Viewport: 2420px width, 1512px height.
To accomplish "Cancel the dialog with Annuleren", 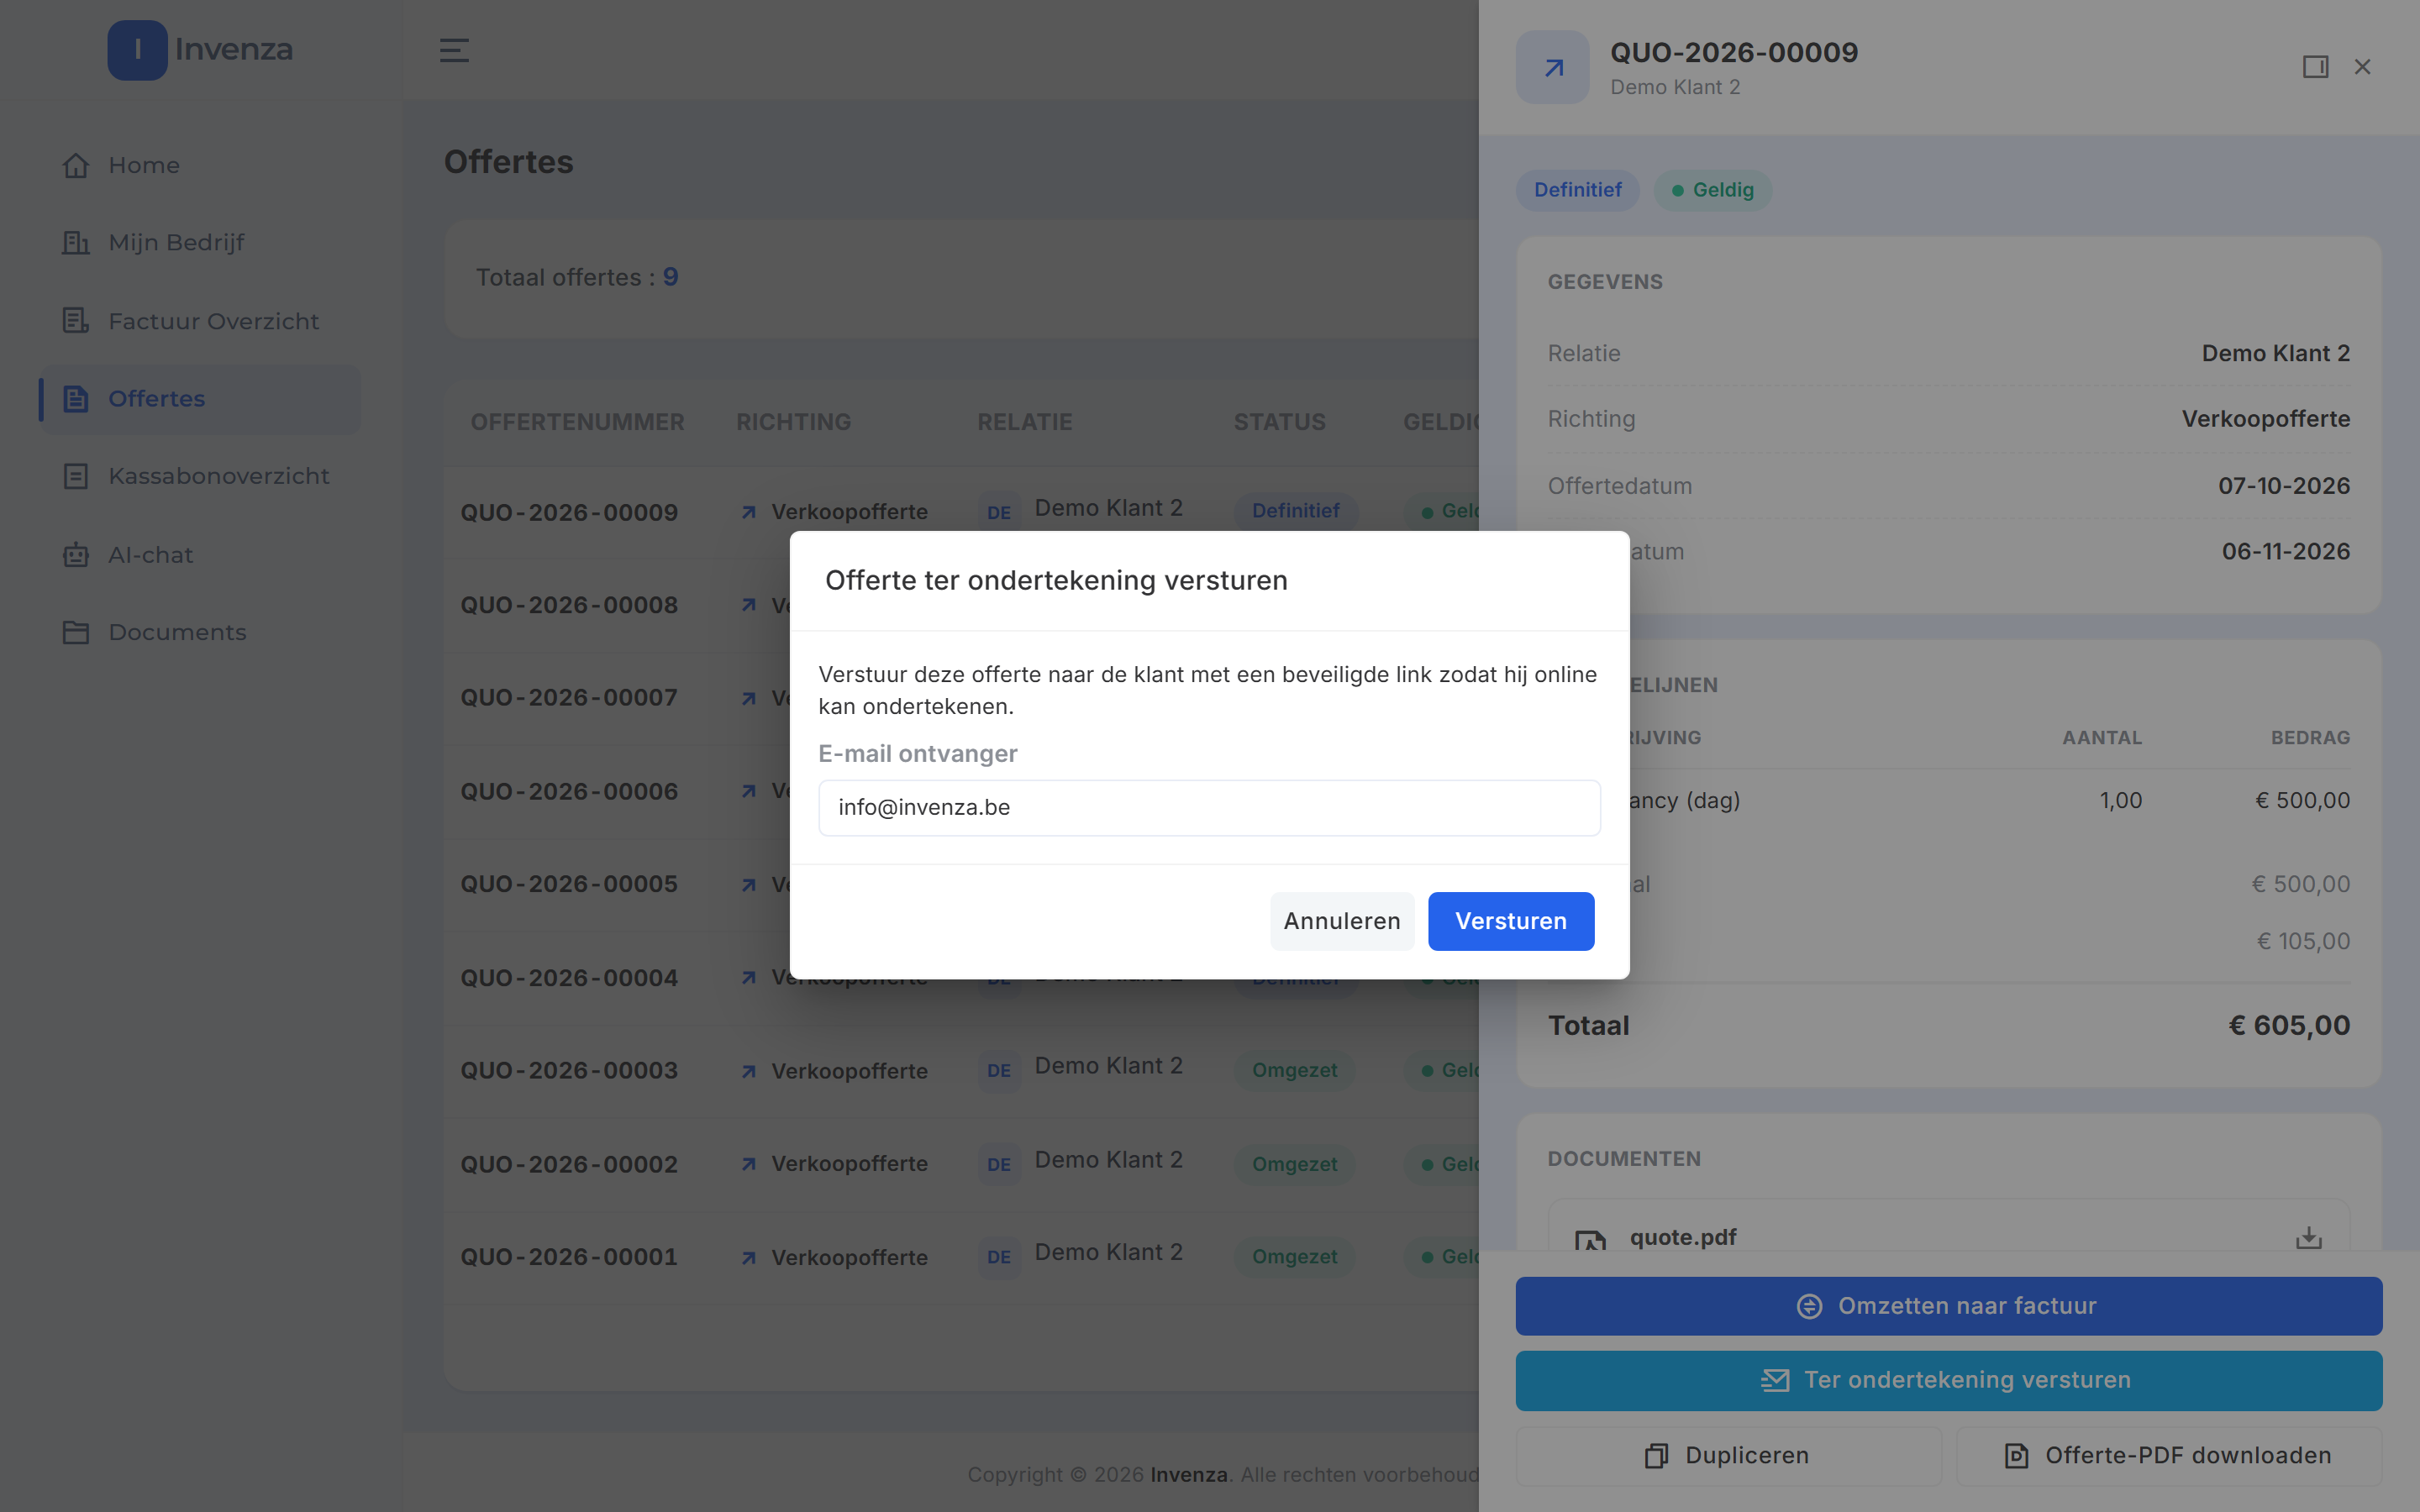I will [1342, 921].
